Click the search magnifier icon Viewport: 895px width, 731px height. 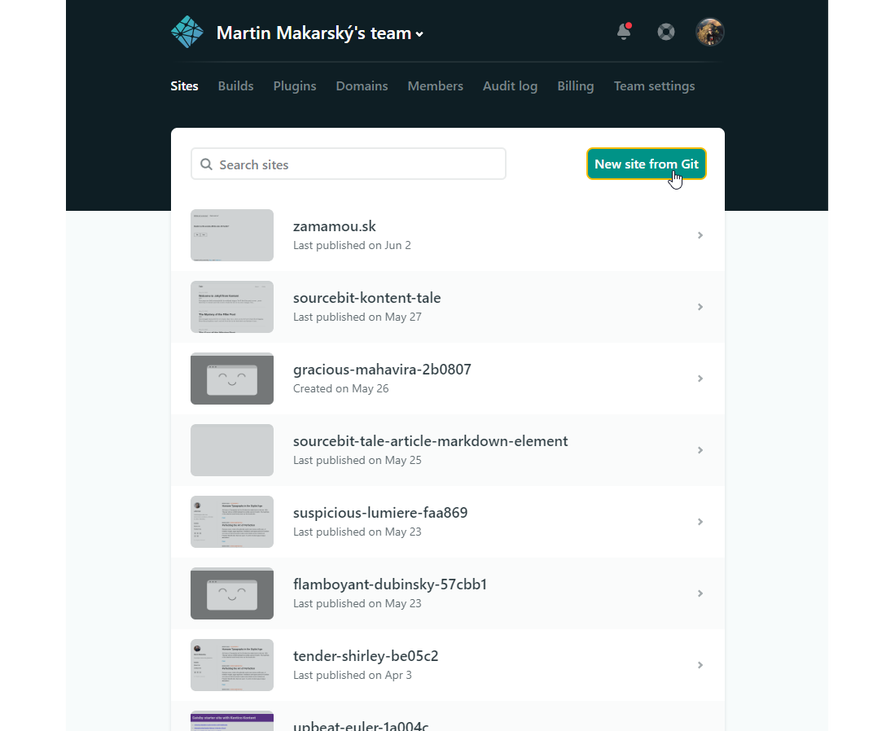206,164
